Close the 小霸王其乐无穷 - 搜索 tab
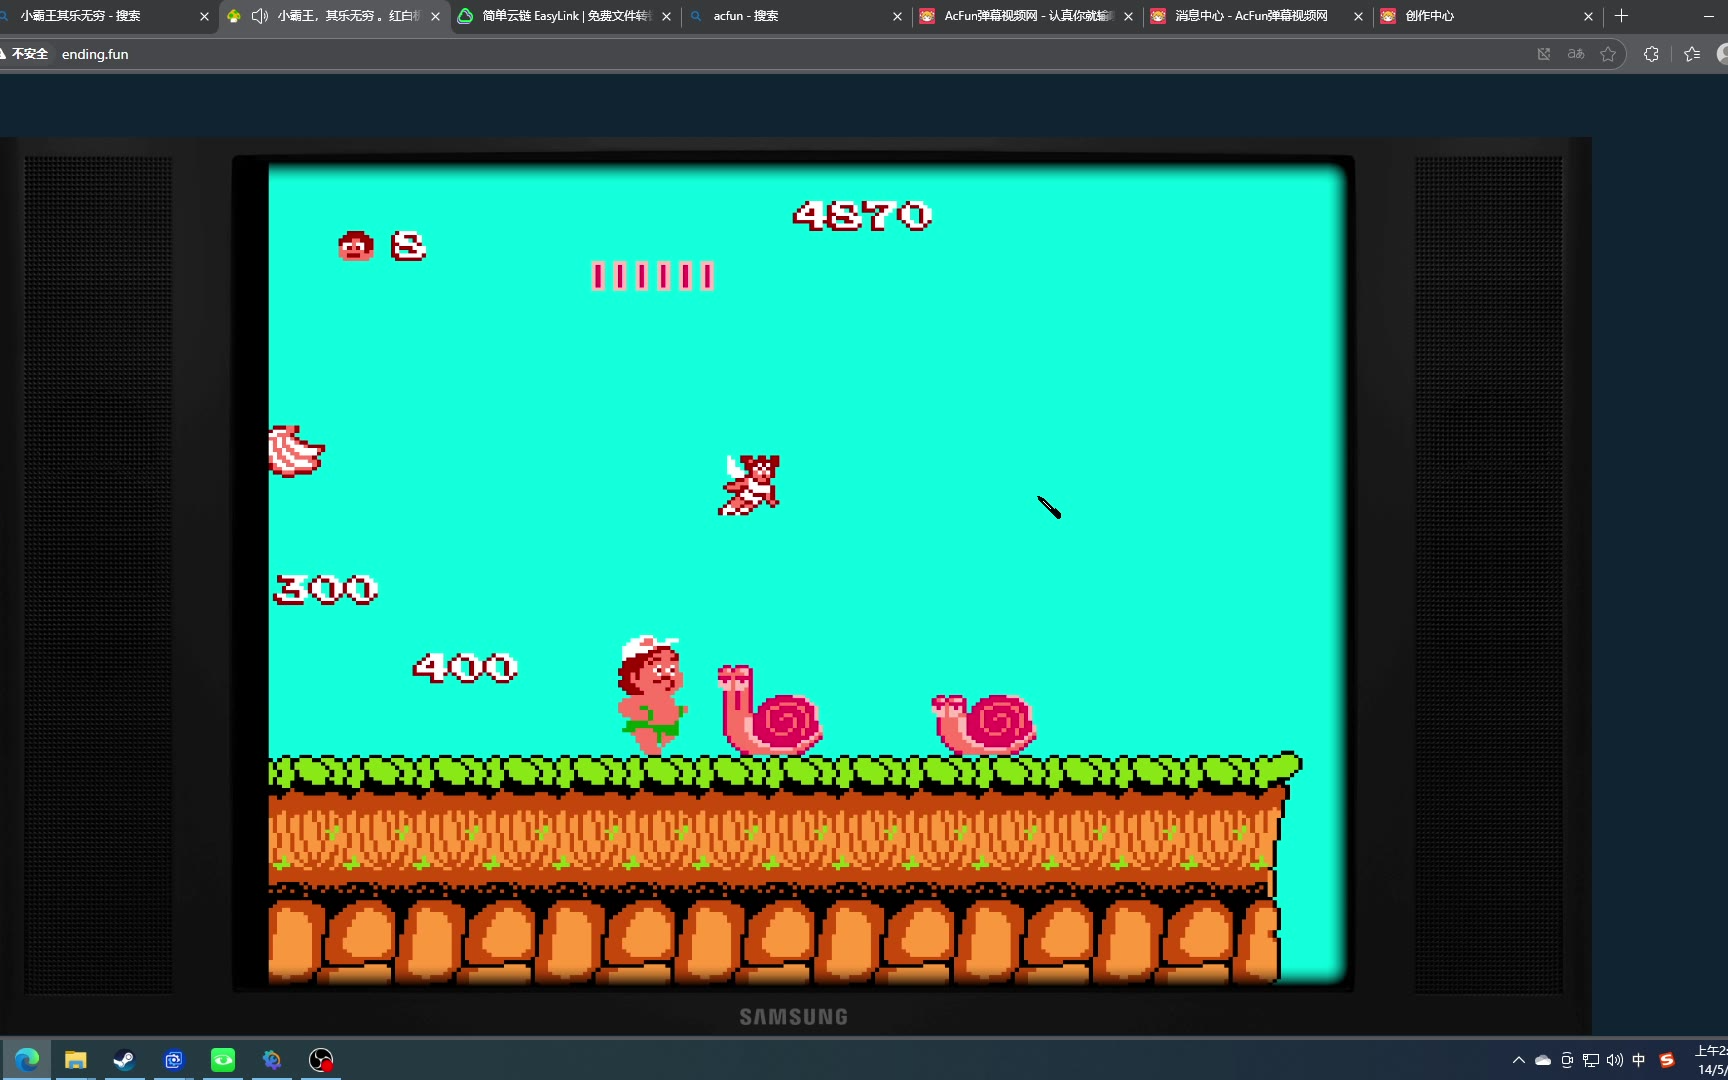The image size is (1728, 1080). [204, 16]
